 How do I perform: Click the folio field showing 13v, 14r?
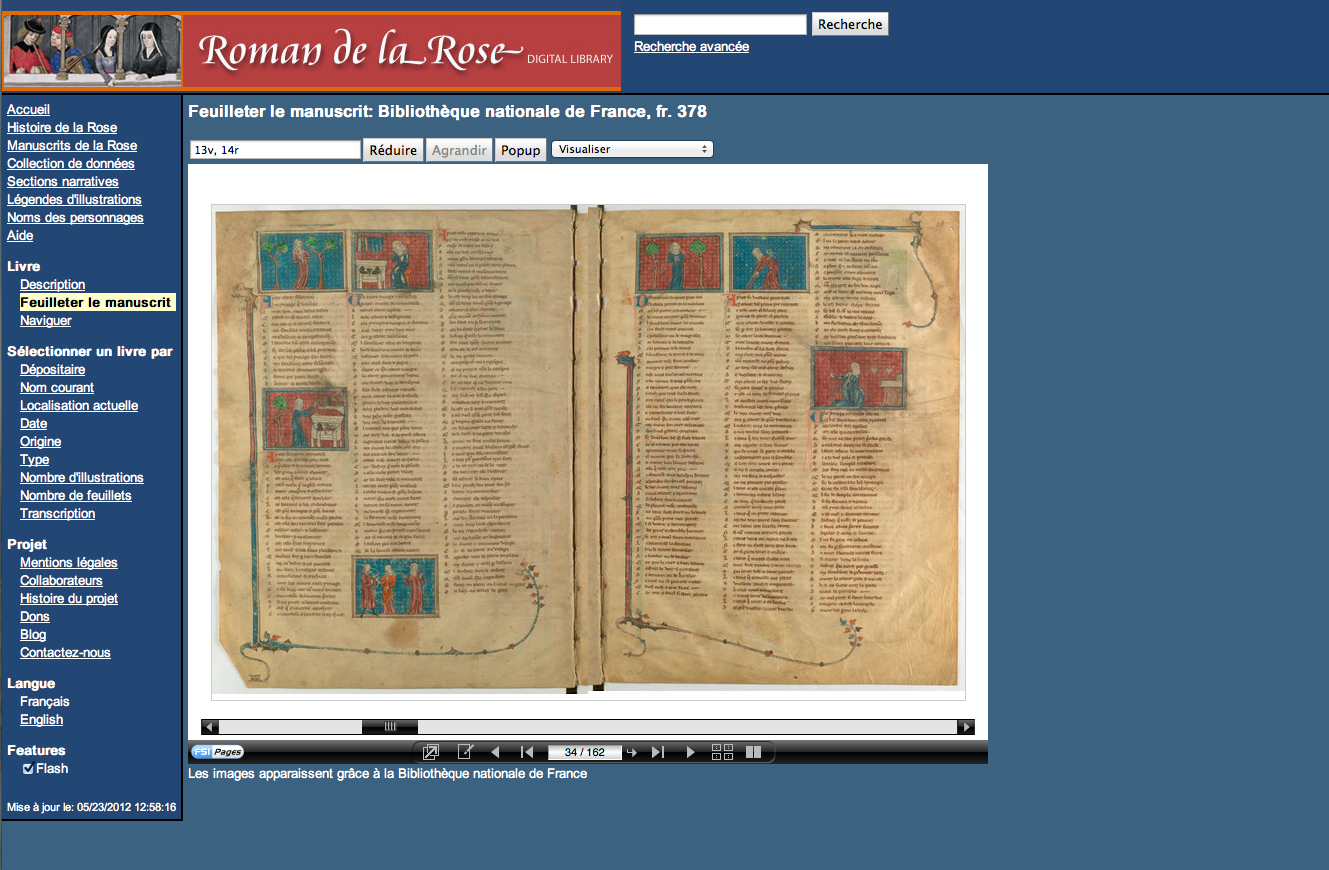(x=274, y=150)
